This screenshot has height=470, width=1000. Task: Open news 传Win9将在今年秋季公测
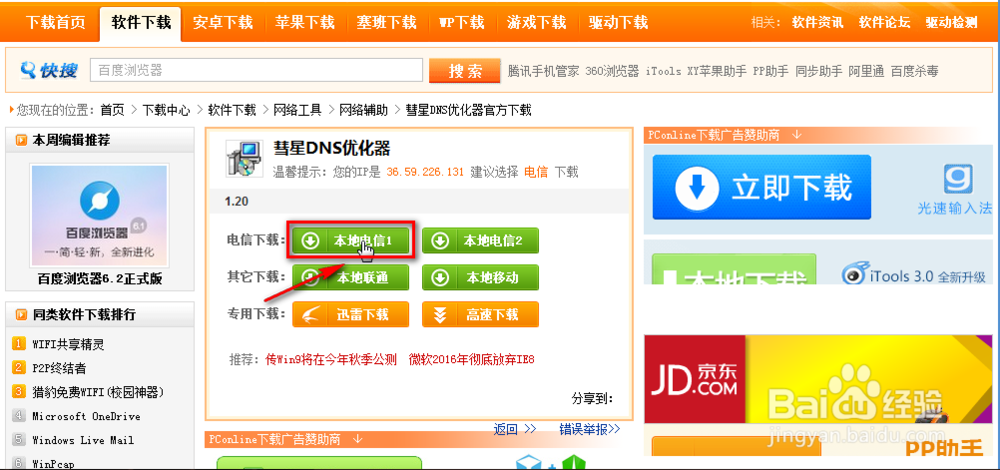pos(331,360)
